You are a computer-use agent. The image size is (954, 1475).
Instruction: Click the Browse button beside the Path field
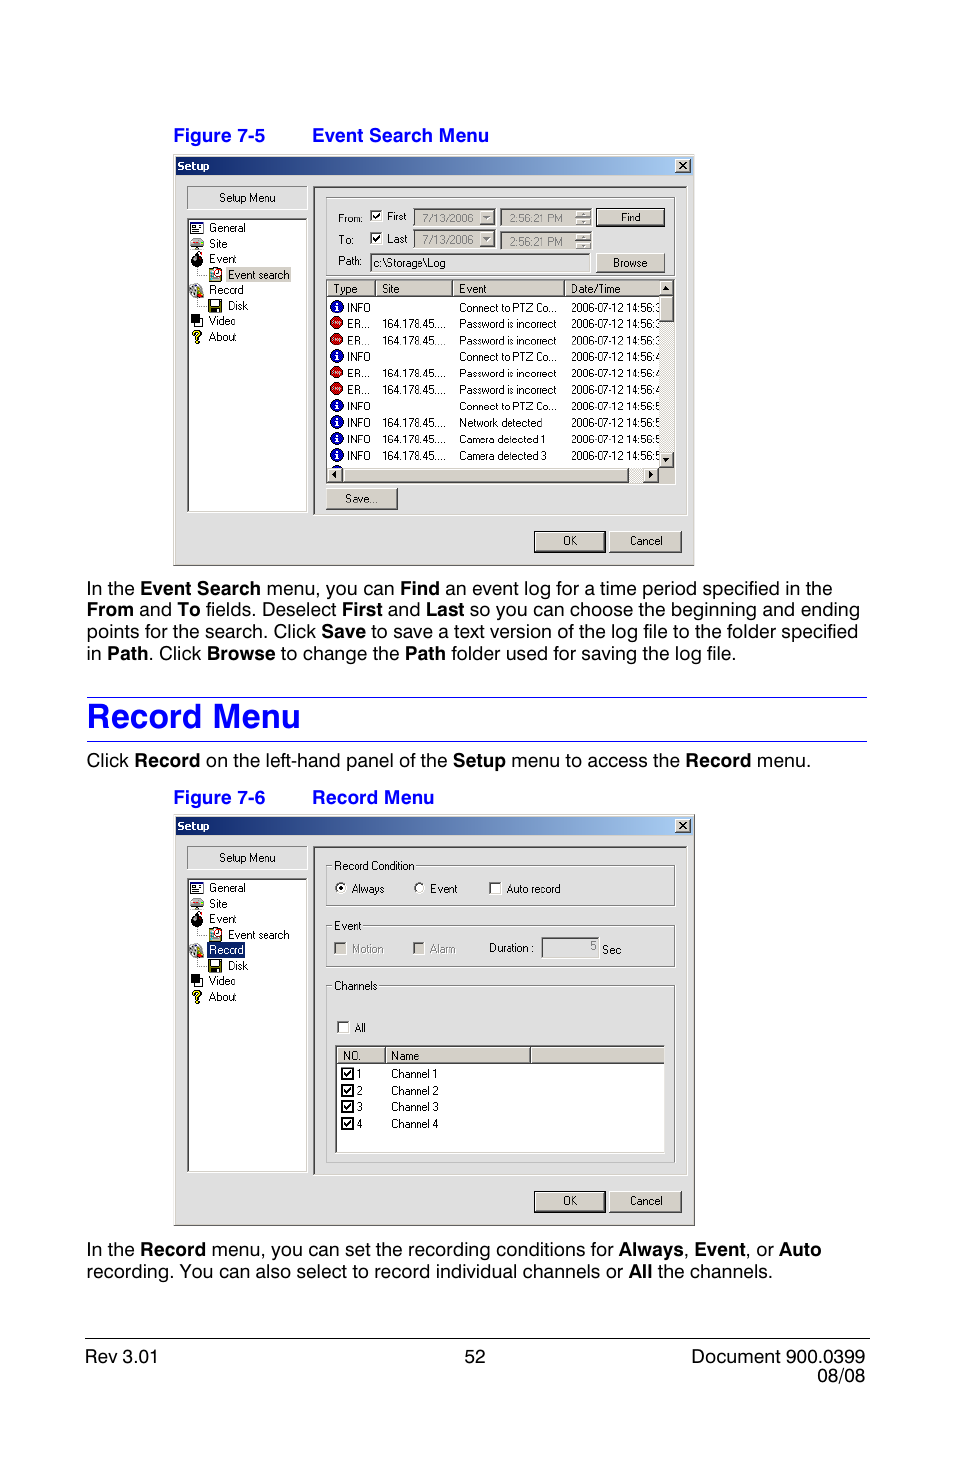(630, 263)
